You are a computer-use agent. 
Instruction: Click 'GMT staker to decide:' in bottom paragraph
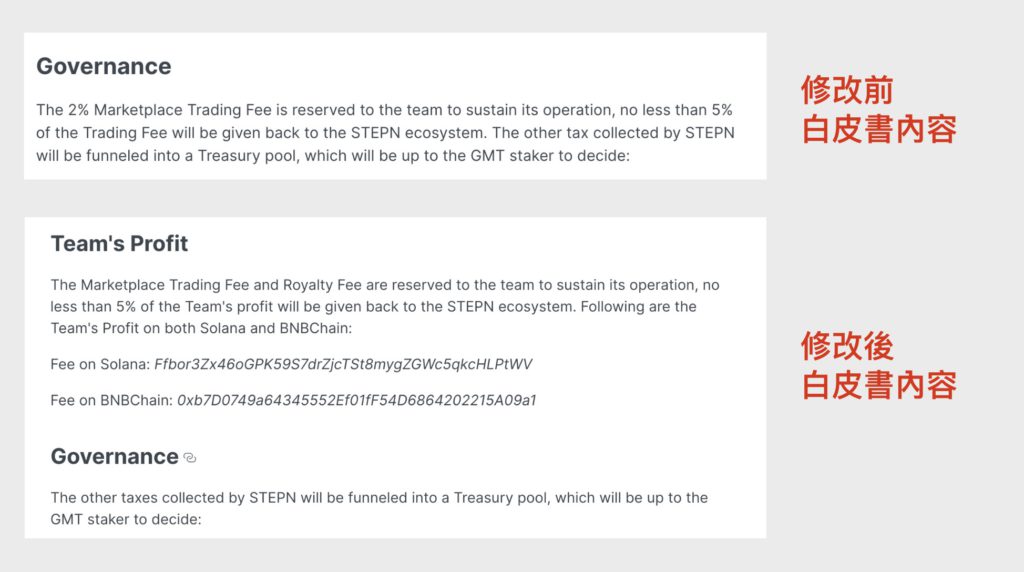coord(126,520)
